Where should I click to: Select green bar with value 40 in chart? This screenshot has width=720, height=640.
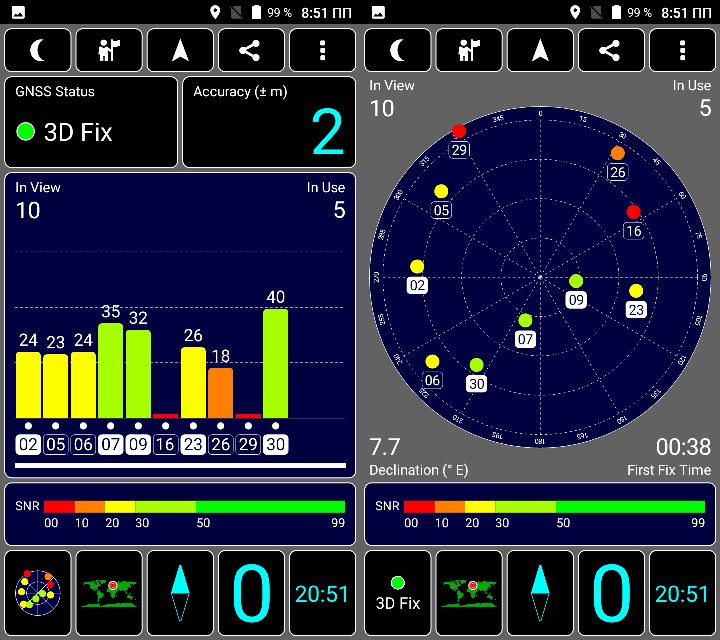coord(275,363)
